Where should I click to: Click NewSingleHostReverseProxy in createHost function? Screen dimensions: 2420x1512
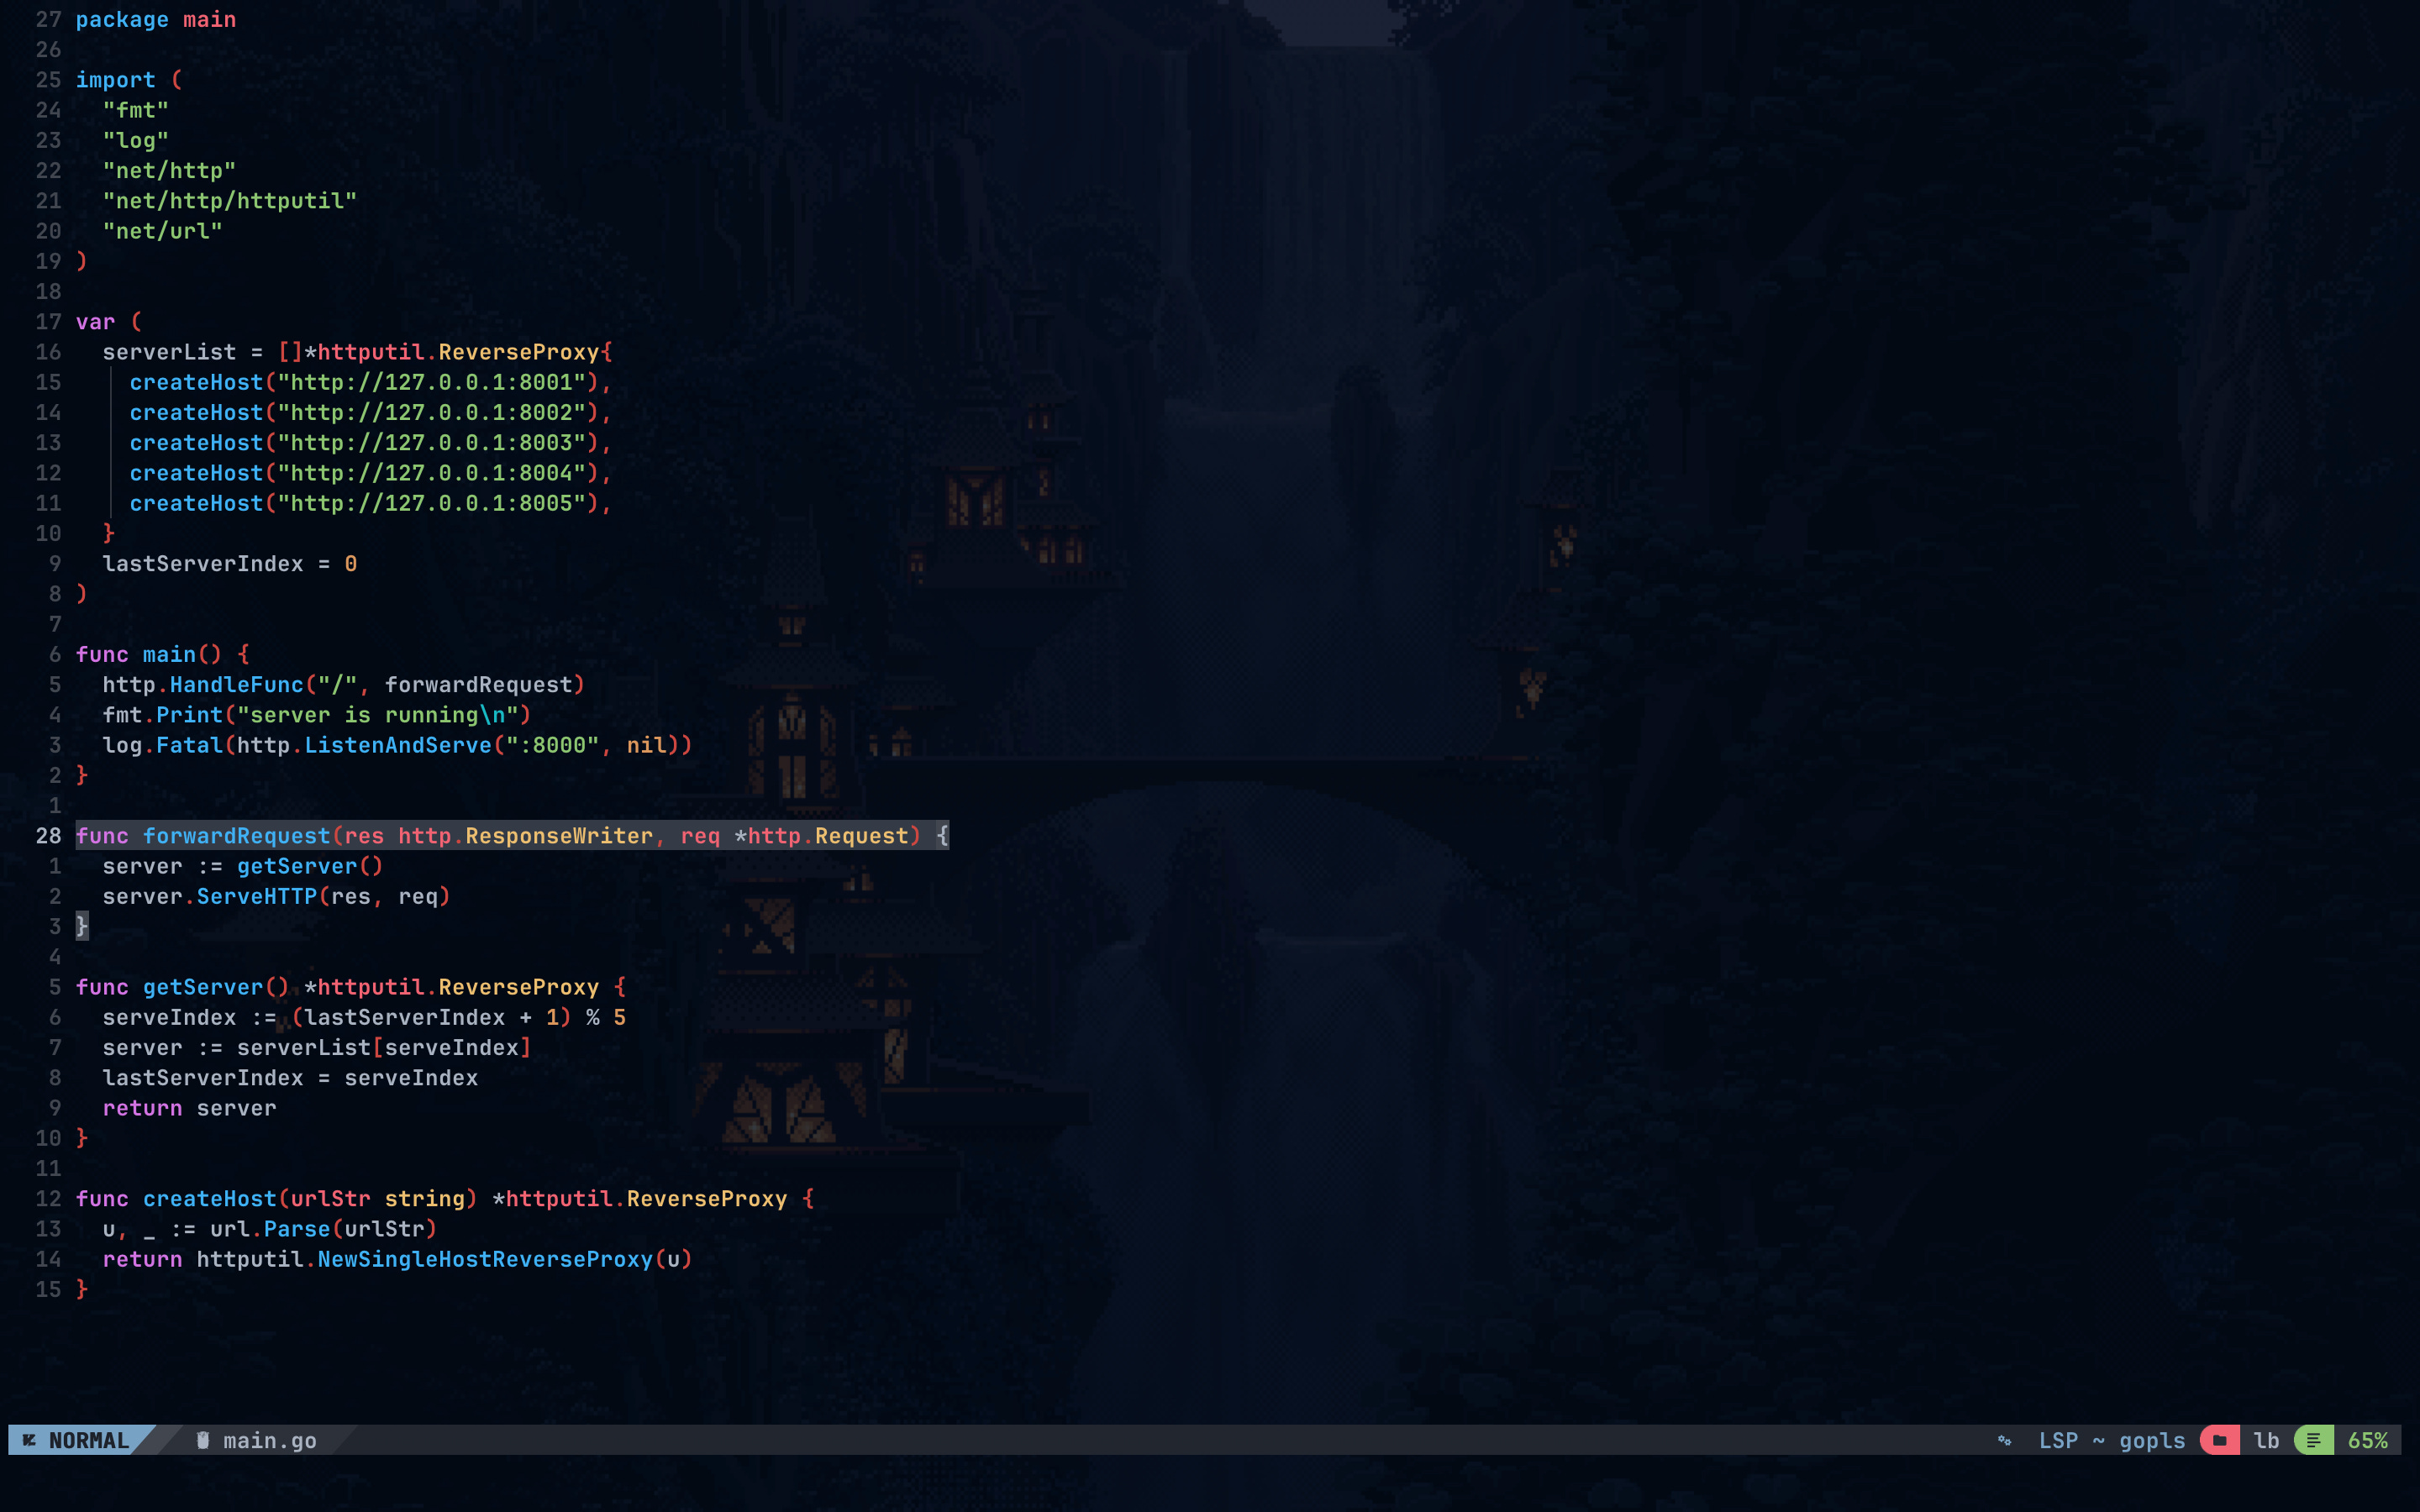click(x=485, y=1259)
